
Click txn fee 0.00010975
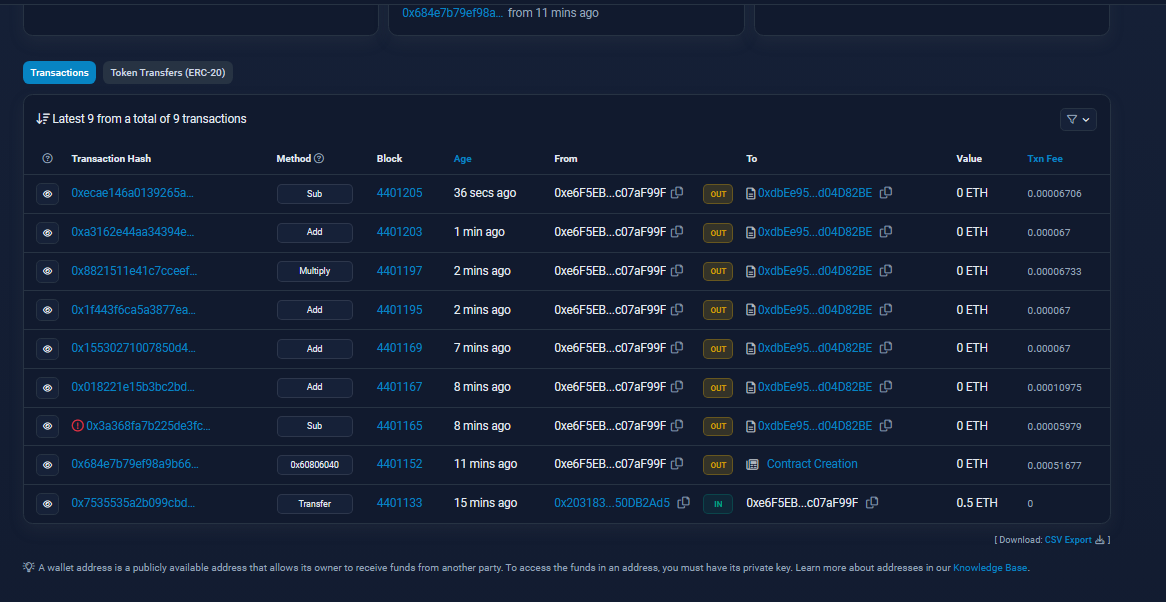tap(1054, 388)
